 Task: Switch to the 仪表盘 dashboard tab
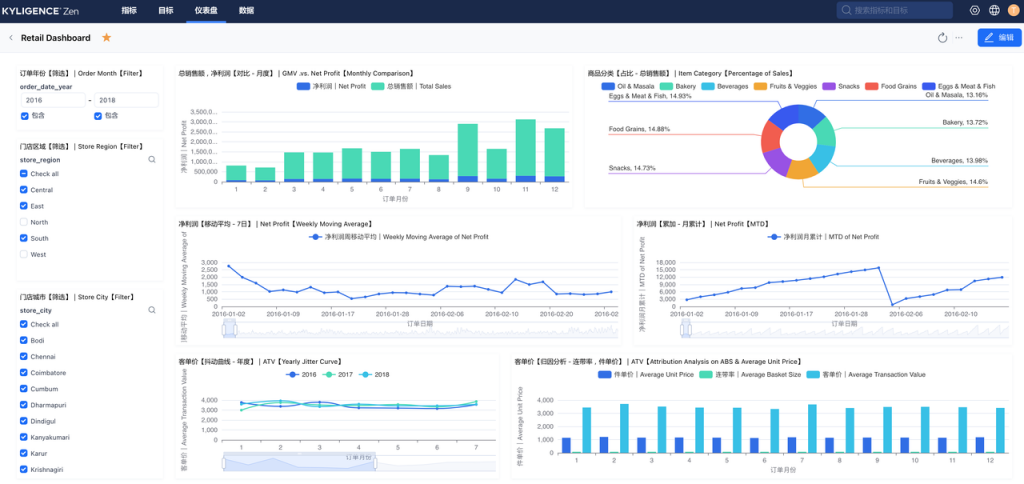[206, 10]
